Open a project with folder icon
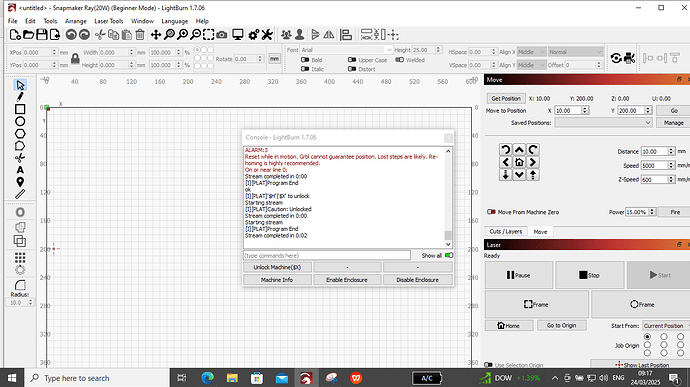This screenshot has width=690, height=387. [28, 34]
